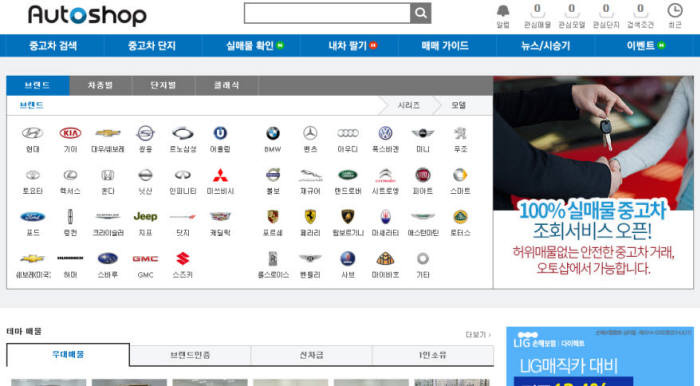Open the 신차급 theme tab
The image size is (700, 386).
click(x=311, y=355)
